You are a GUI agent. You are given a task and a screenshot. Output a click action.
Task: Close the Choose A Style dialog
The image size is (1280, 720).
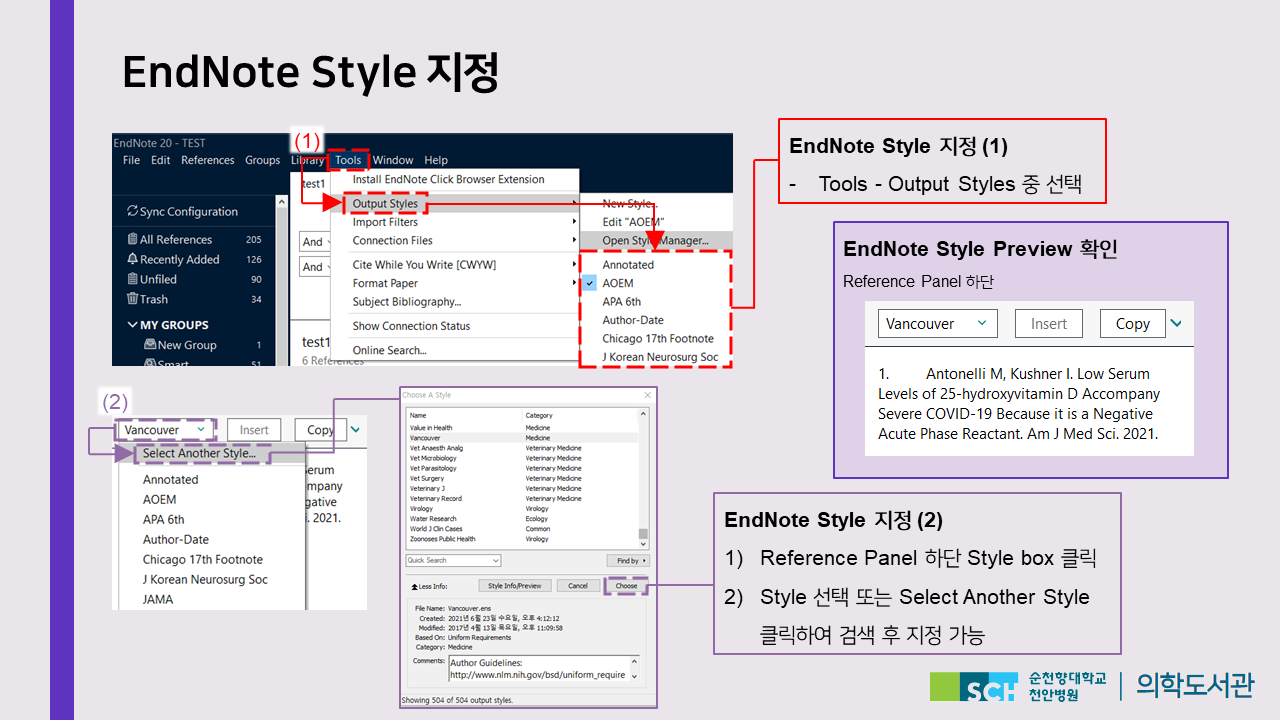647,395
